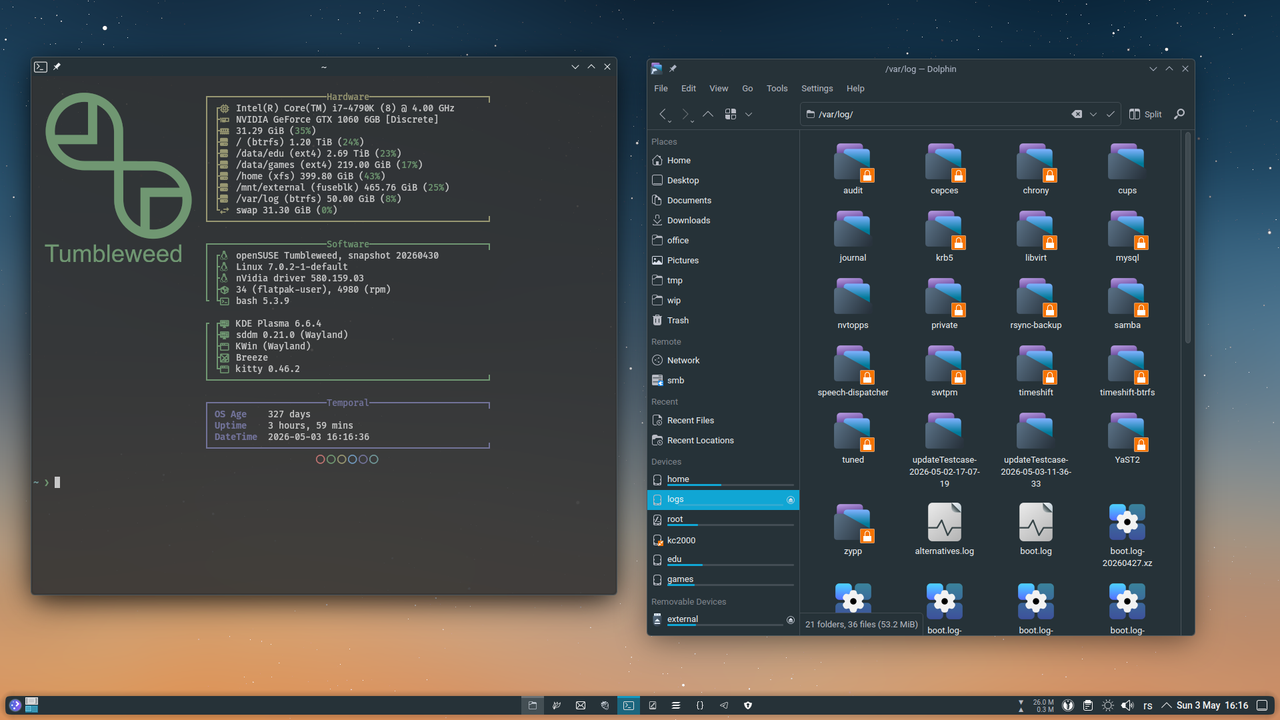Open the Edit menu in Dolphin
The image size is (1280, 720).
pos(689,88)
